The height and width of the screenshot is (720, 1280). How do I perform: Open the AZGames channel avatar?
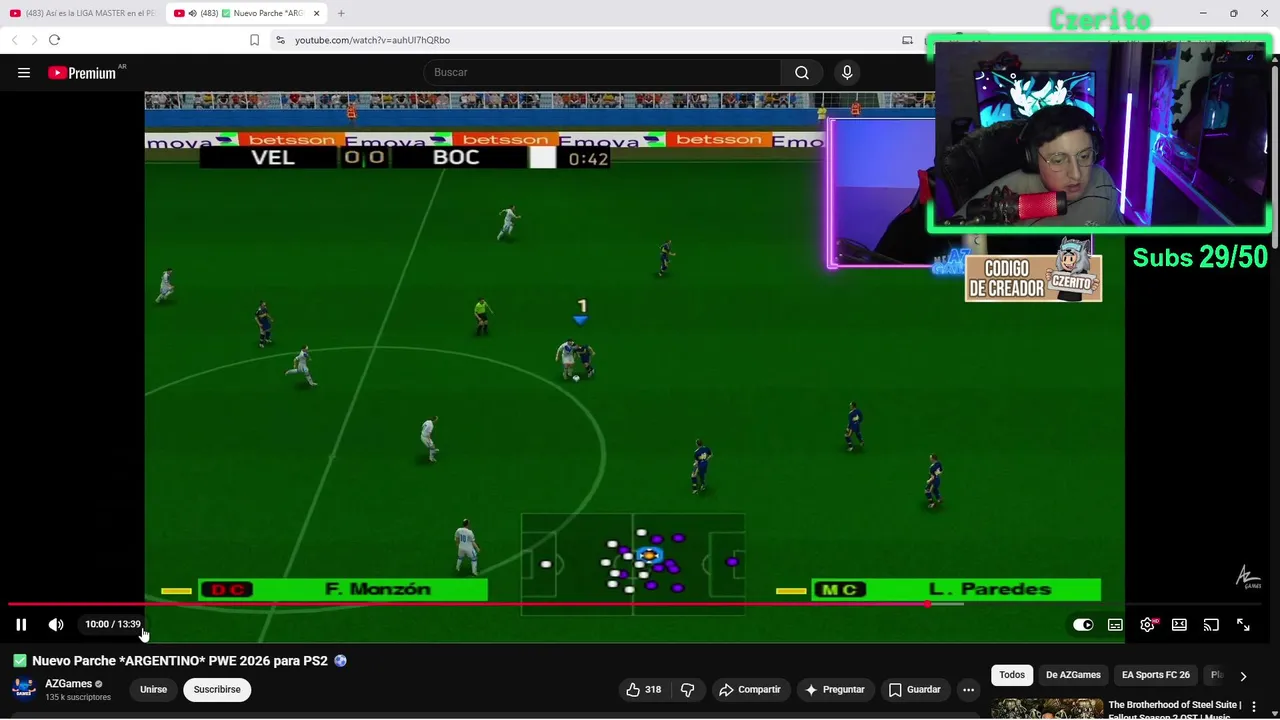24,689
